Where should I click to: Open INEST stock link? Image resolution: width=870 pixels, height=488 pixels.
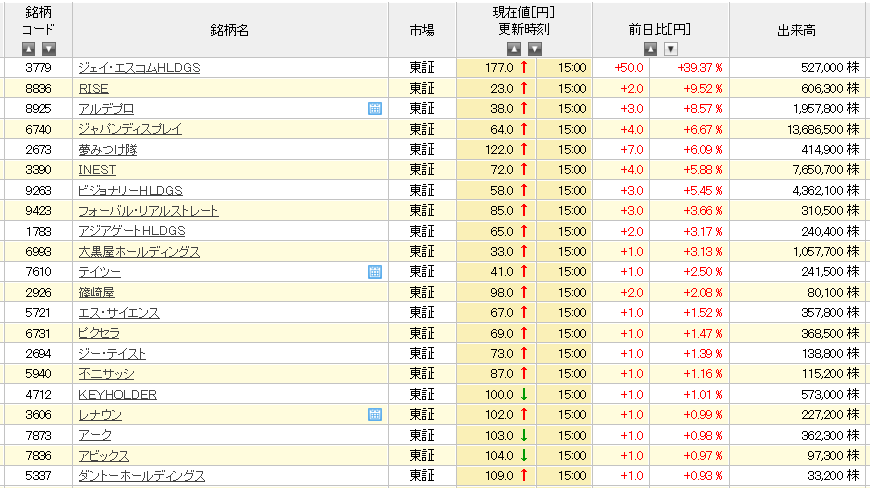click(97, 170)
